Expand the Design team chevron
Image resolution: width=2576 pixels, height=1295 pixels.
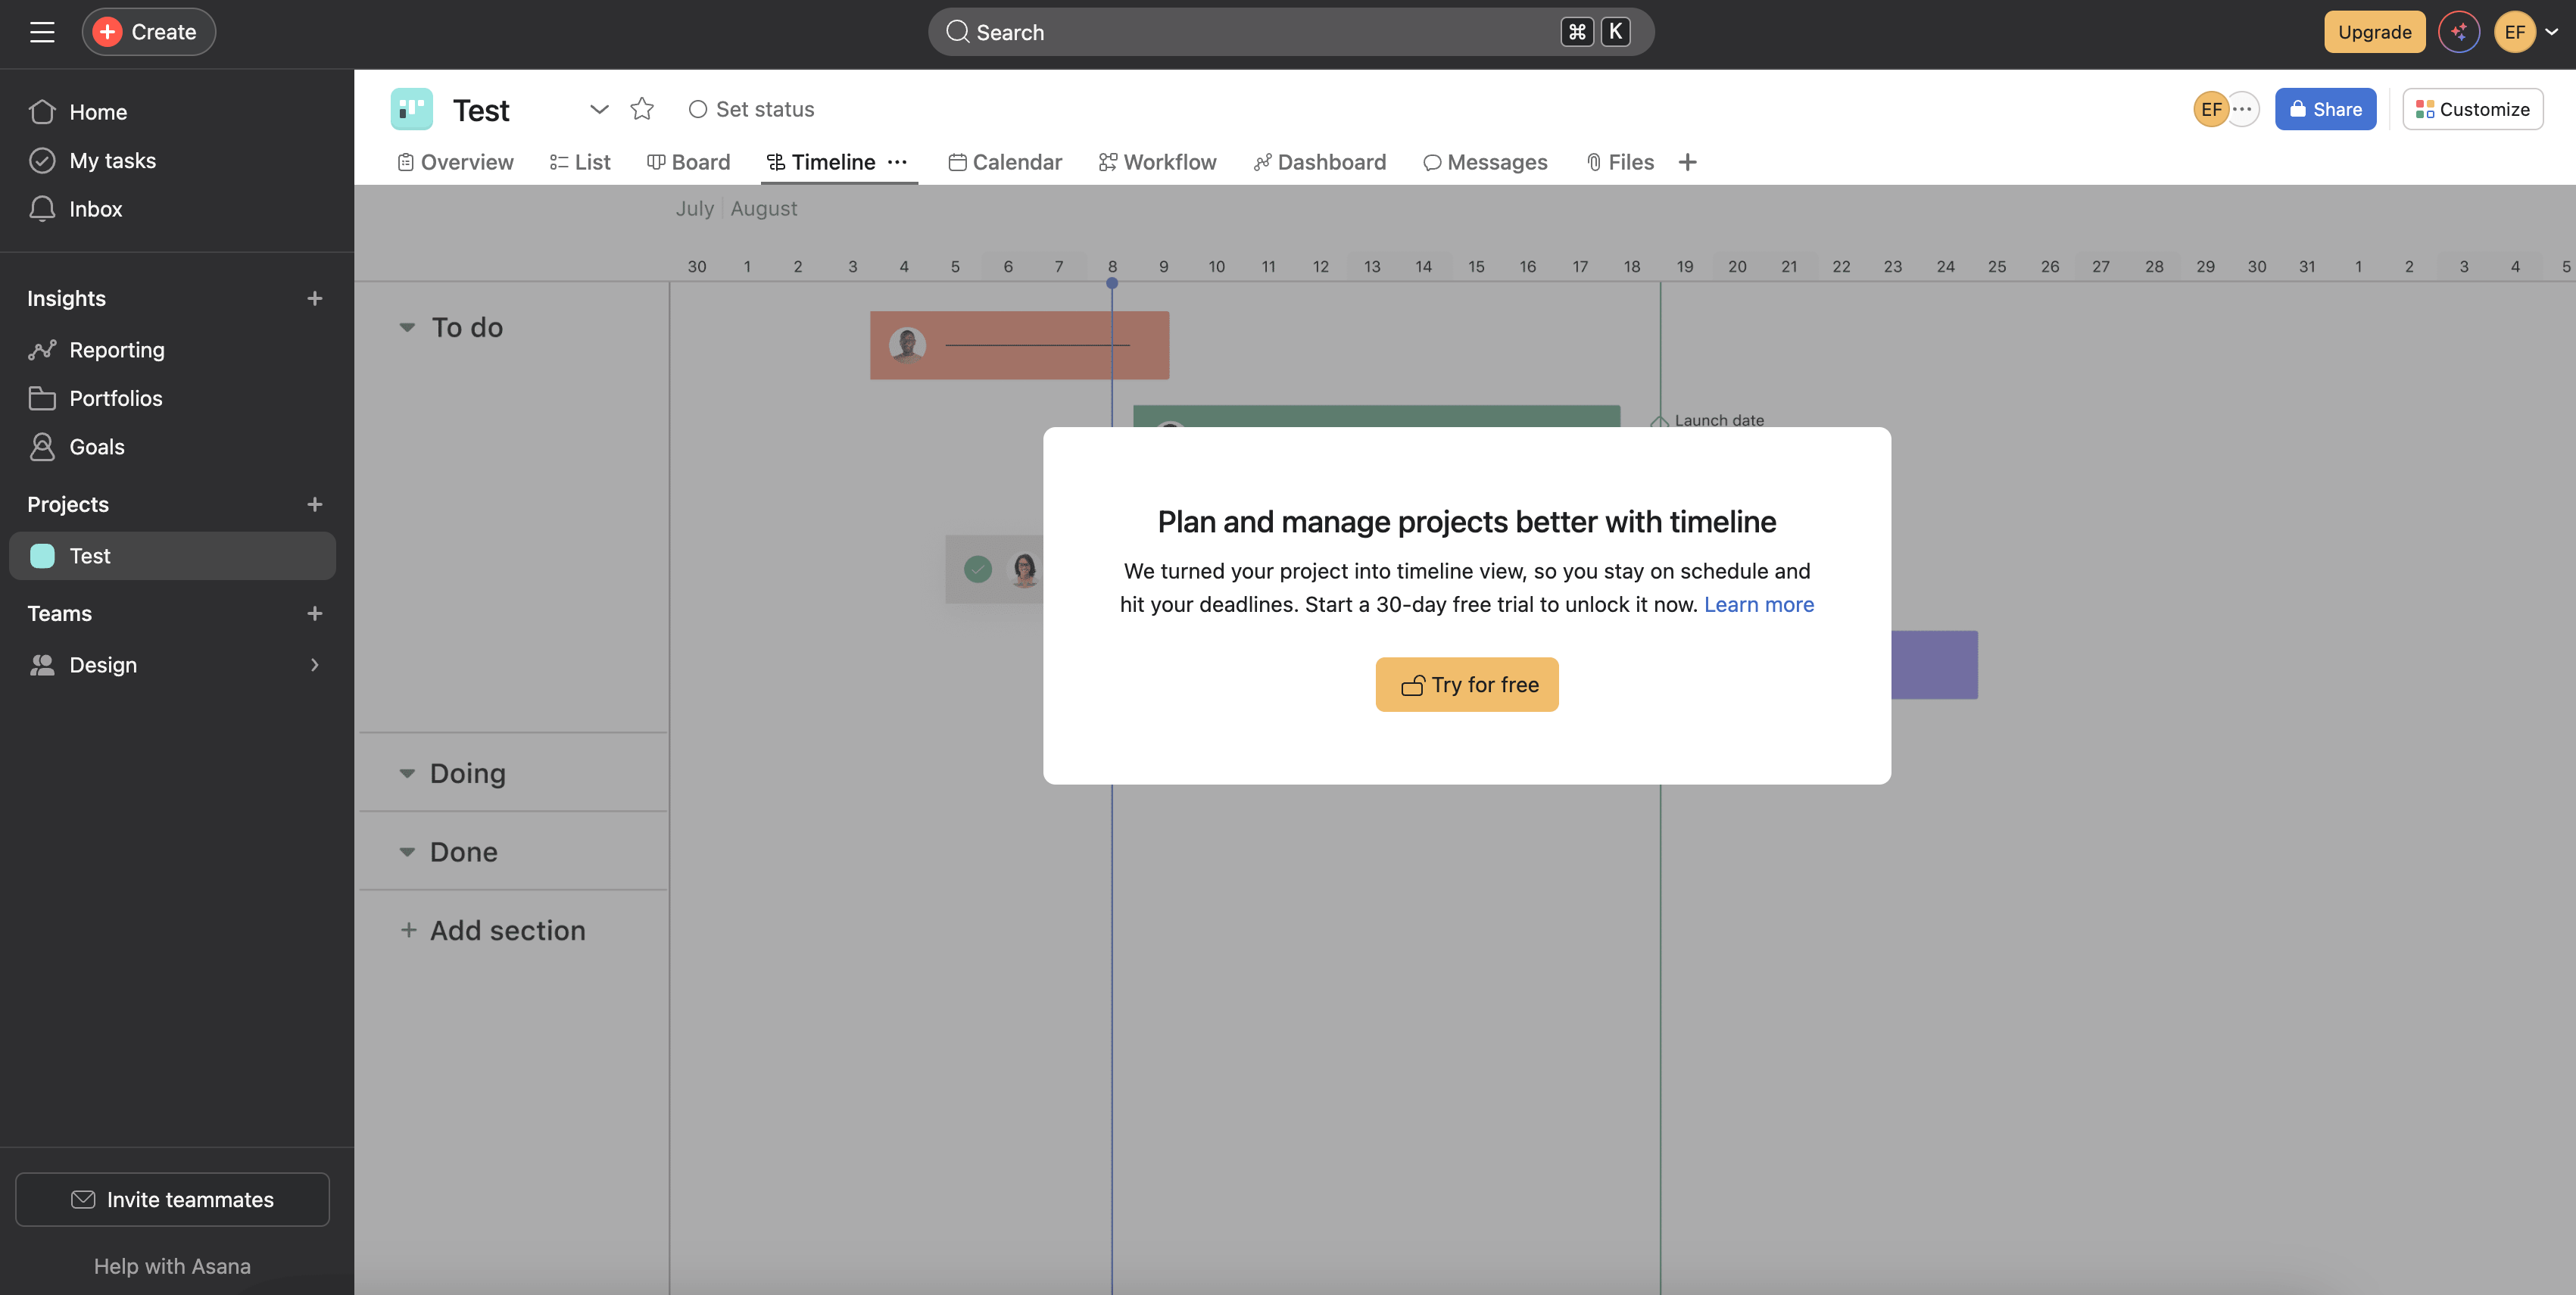click(314, 665)
